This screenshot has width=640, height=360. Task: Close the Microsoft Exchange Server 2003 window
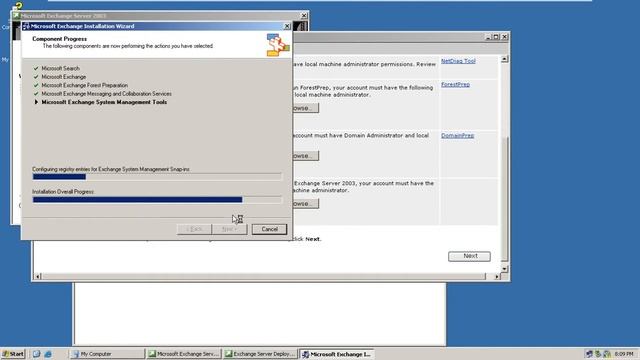304,16
